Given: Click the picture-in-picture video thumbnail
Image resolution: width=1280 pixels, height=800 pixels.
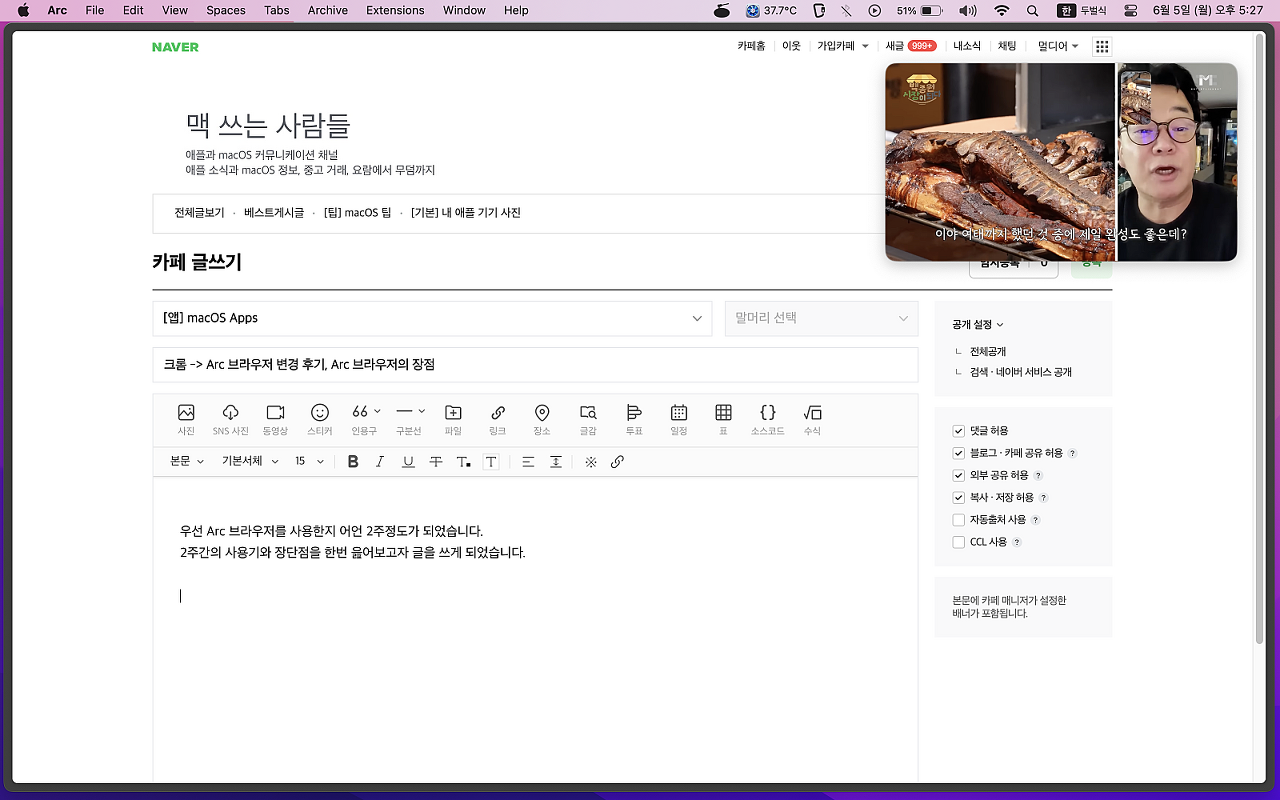Looking at the screenshot, I should tap(1061, 162).
